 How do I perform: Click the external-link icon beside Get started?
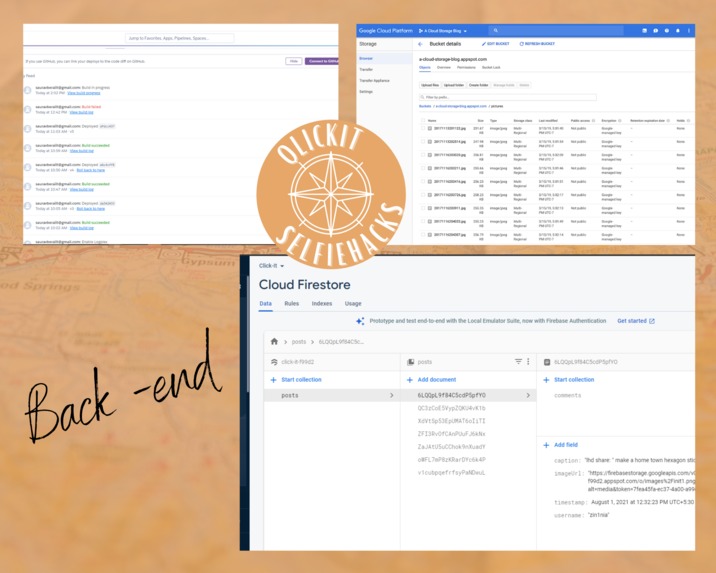click(x=652, y=321)
